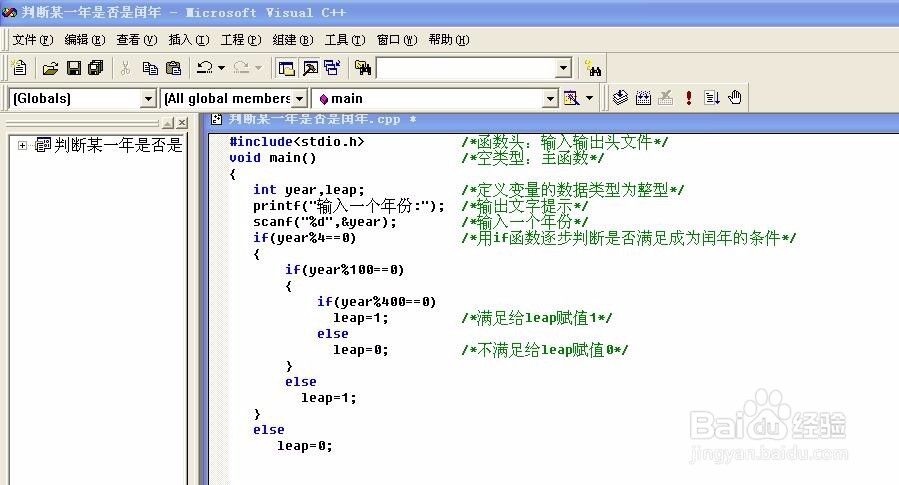
Task: Open the main function dropdown
Action: 550,99
